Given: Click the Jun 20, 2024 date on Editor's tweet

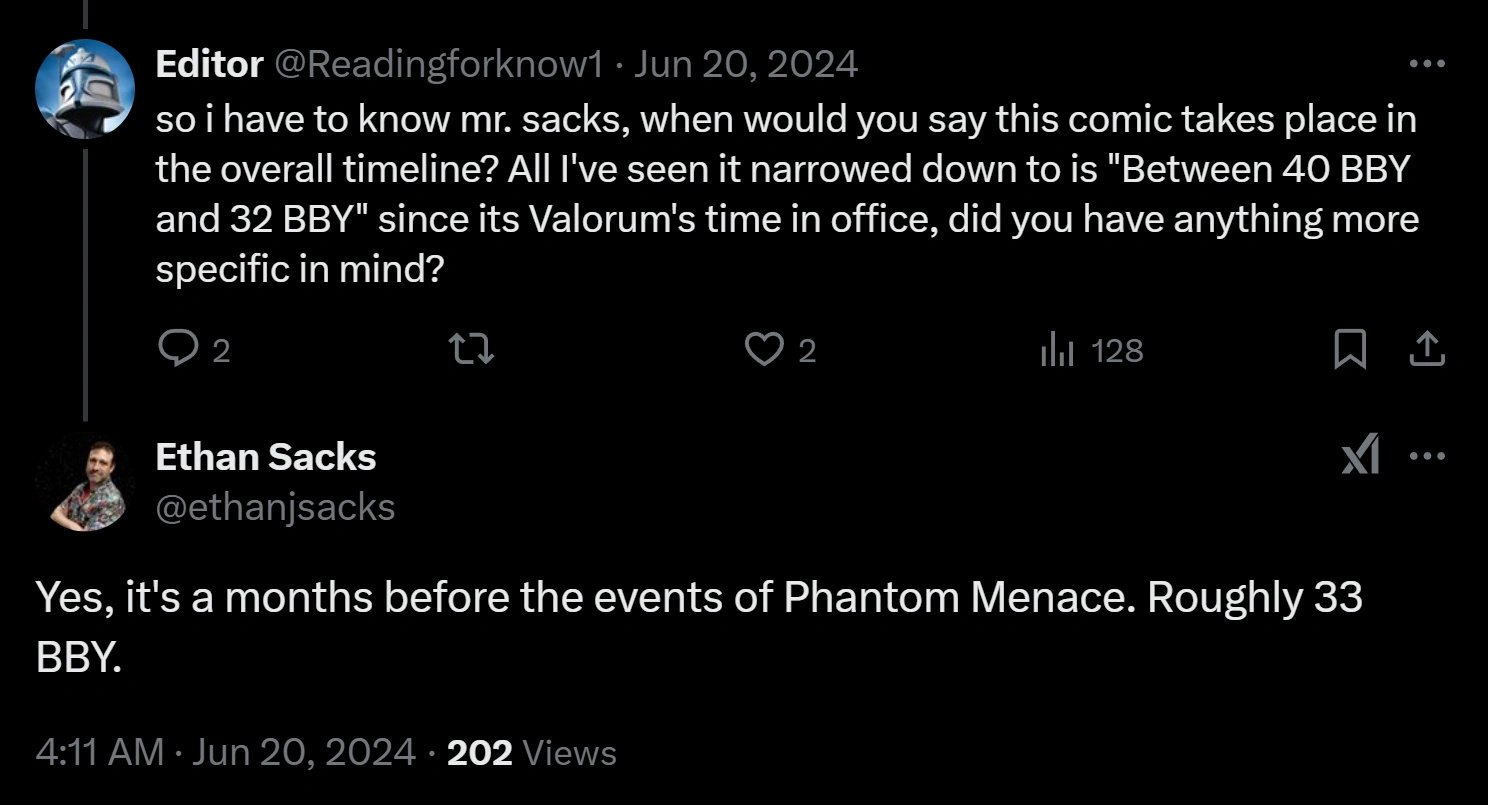Looking at the screenshot, I should (x=746, y=65).
